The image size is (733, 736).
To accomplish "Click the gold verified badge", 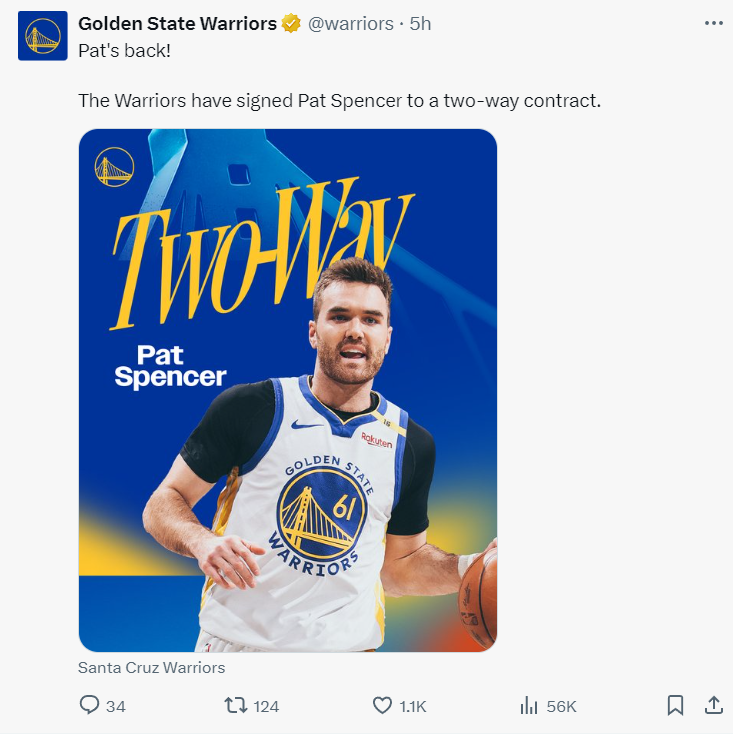I will click(291, 24).
